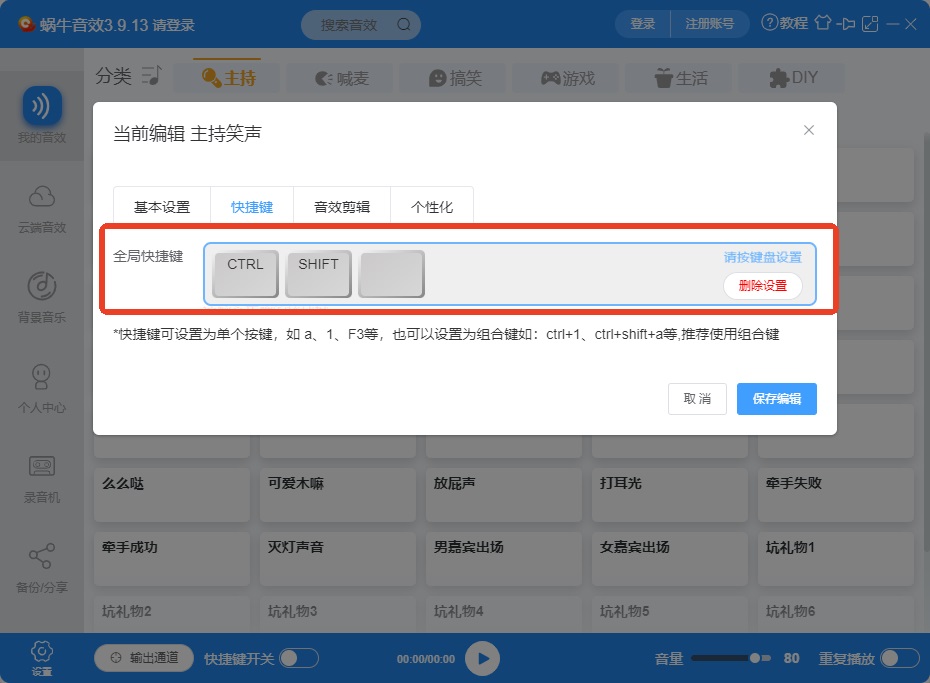Open 设置 gear icon at bottom left

click(x=42, y=652)
